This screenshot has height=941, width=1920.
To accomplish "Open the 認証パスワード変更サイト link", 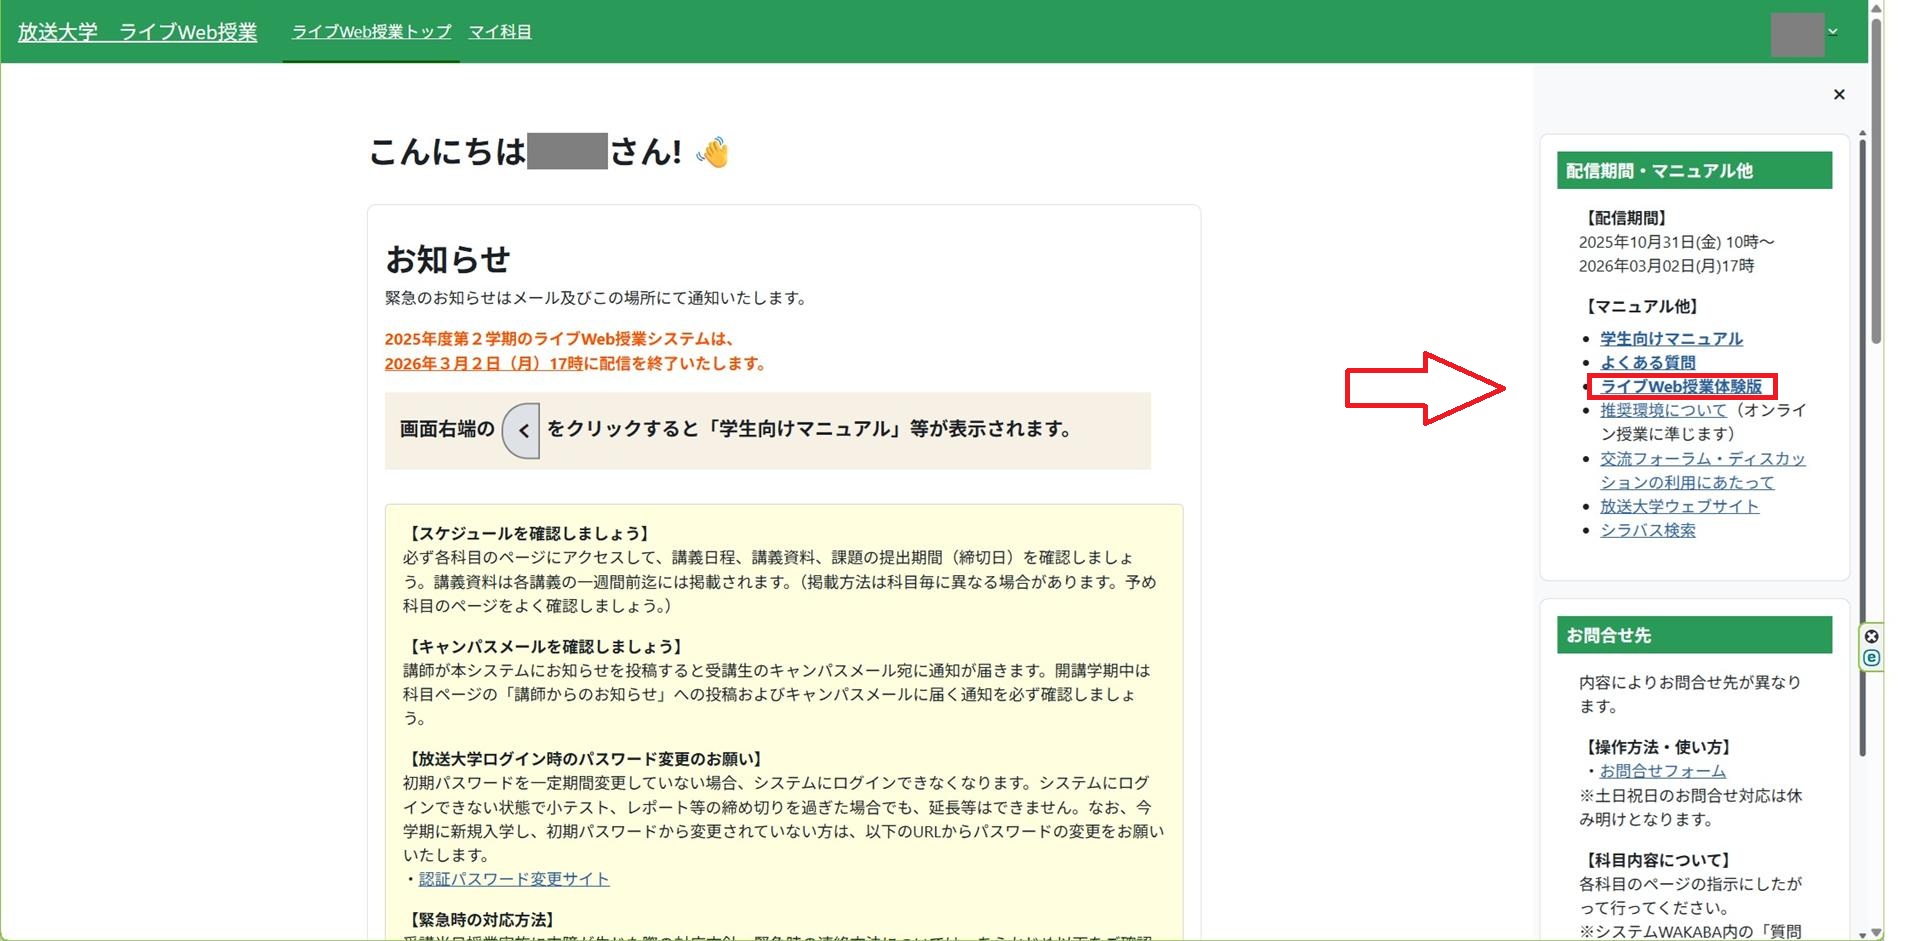I will point(513,879).
